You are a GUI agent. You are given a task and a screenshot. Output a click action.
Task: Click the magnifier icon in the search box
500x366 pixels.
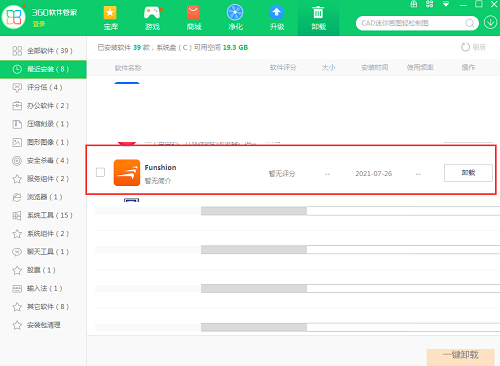[469, 23]
